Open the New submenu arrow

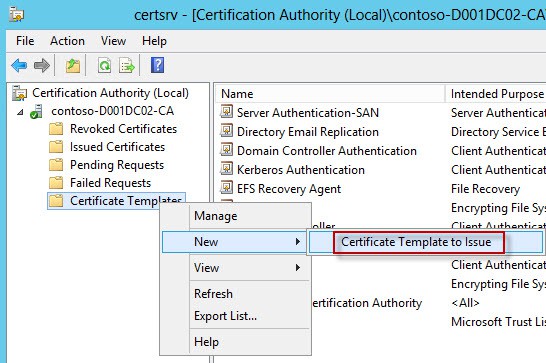coord(298,241)
